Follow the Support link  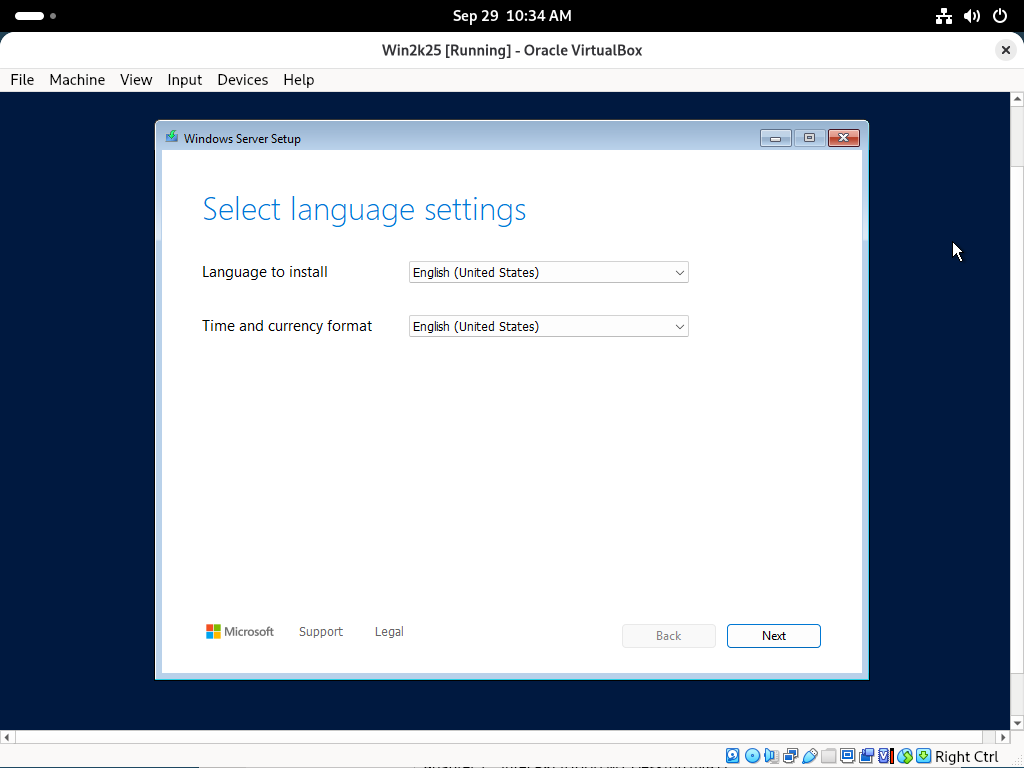[320, 632]
